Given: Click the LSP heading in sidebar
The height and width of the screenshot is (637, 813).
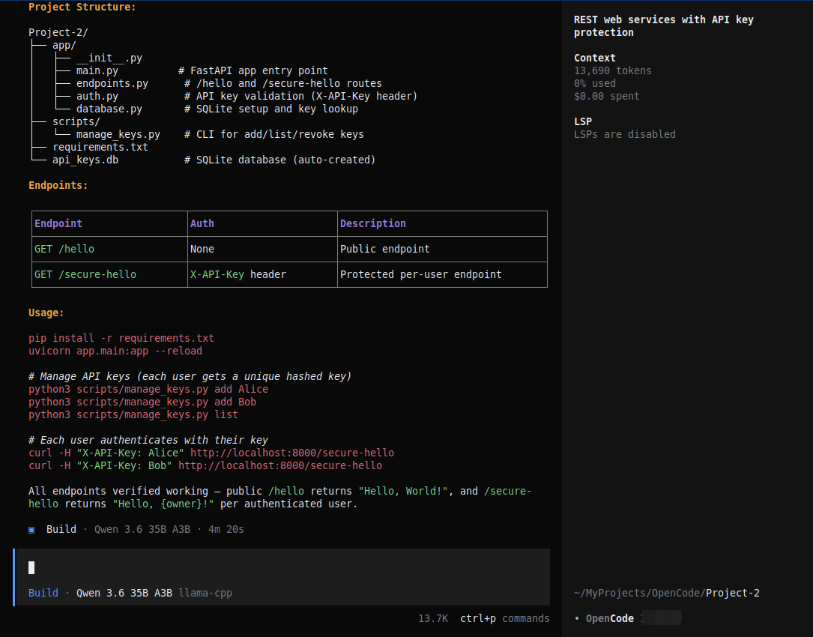Looking at the screenshot, I should [x=583, y=121].
